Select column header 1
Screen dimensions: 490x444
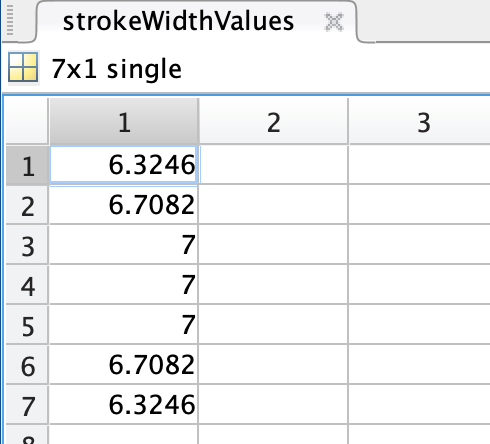pyautogui.click(x=124, y=122)
